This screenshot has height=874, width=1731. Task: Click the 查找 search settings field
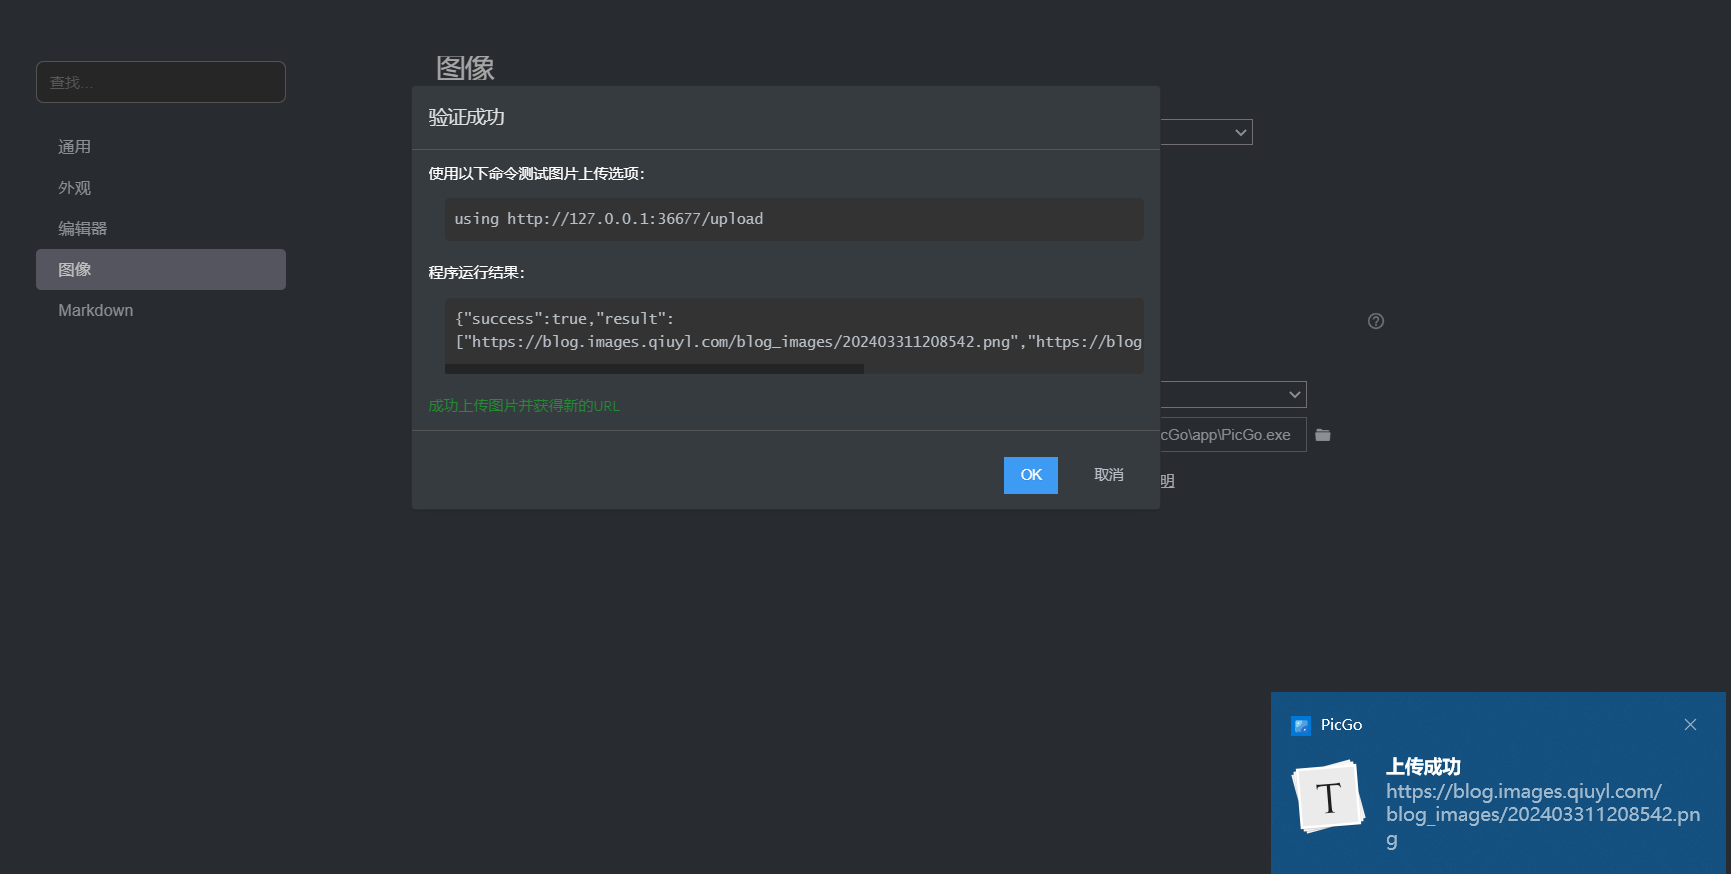pyautogui.click(x=161, y=82)
